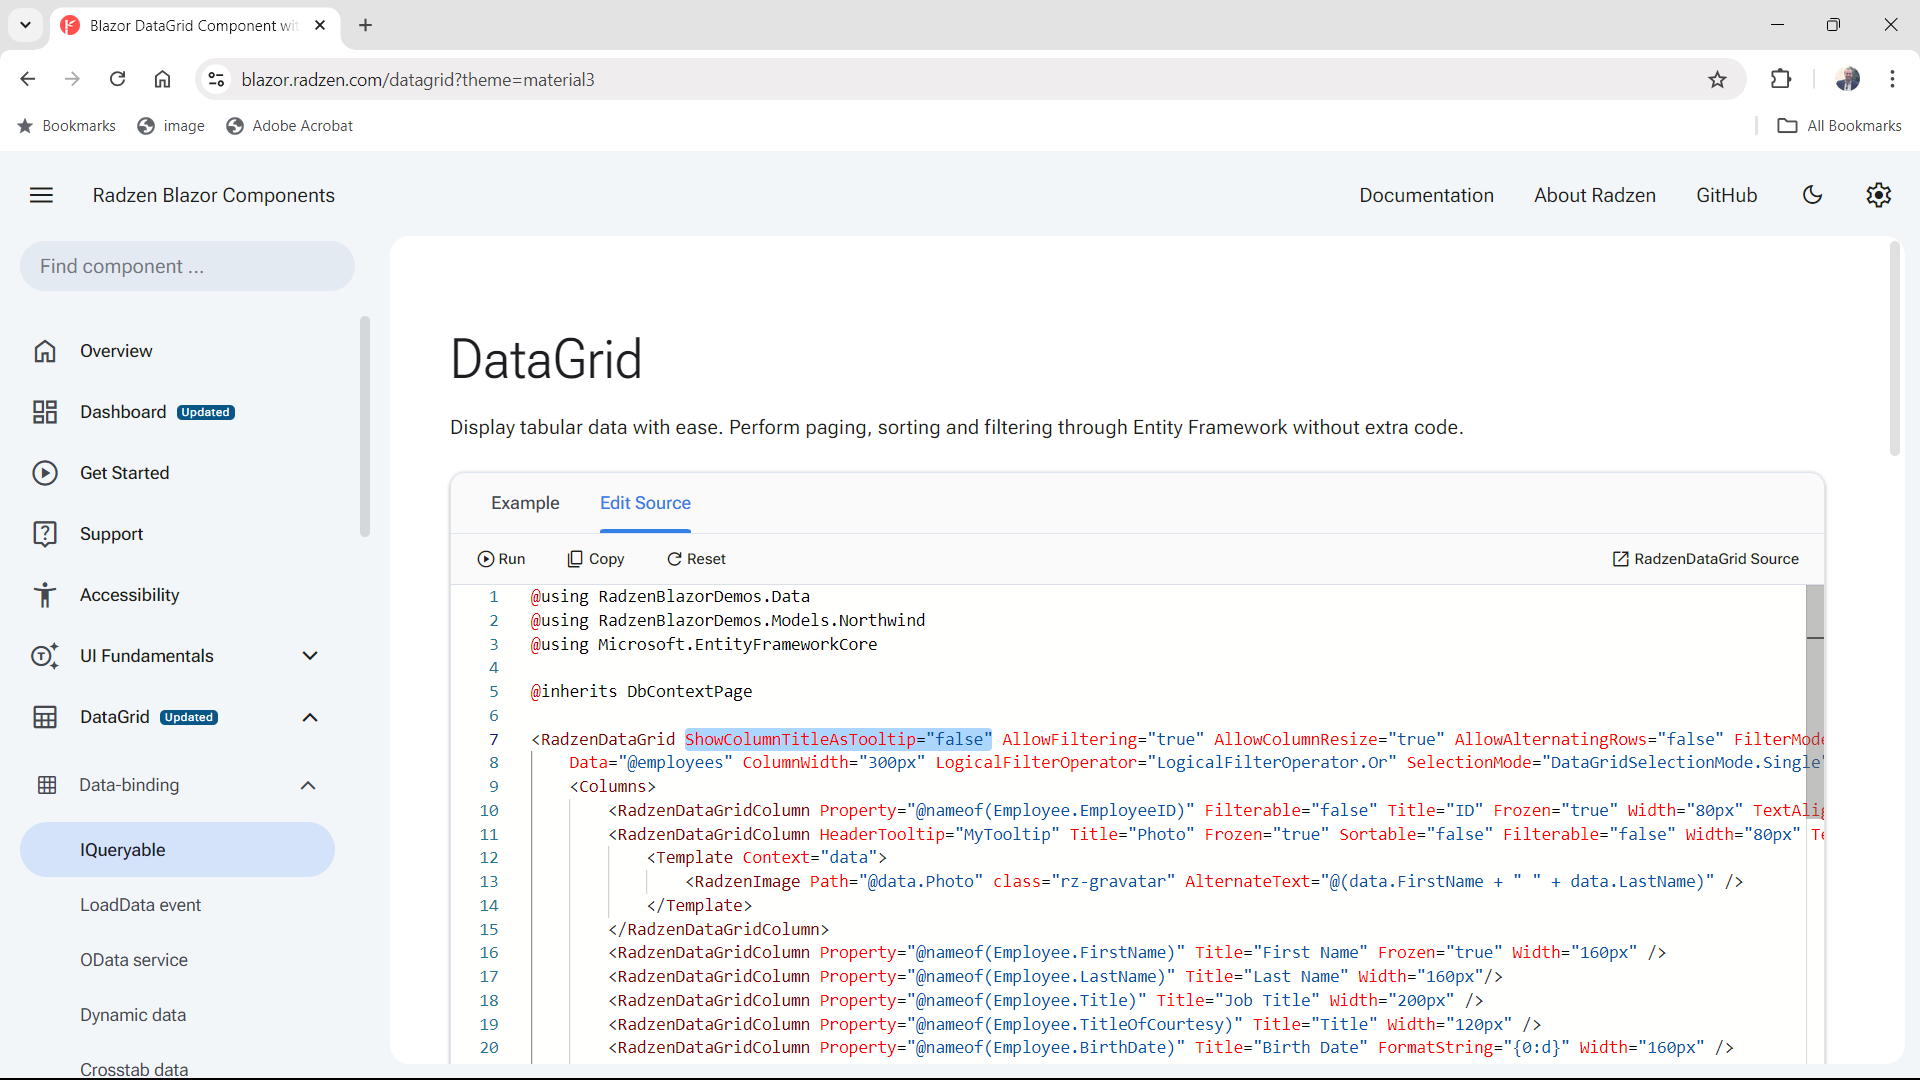Open Chrome three-dot menu
The height and width of the screenshot is (1080, 1920).
tap(1892, 79)
